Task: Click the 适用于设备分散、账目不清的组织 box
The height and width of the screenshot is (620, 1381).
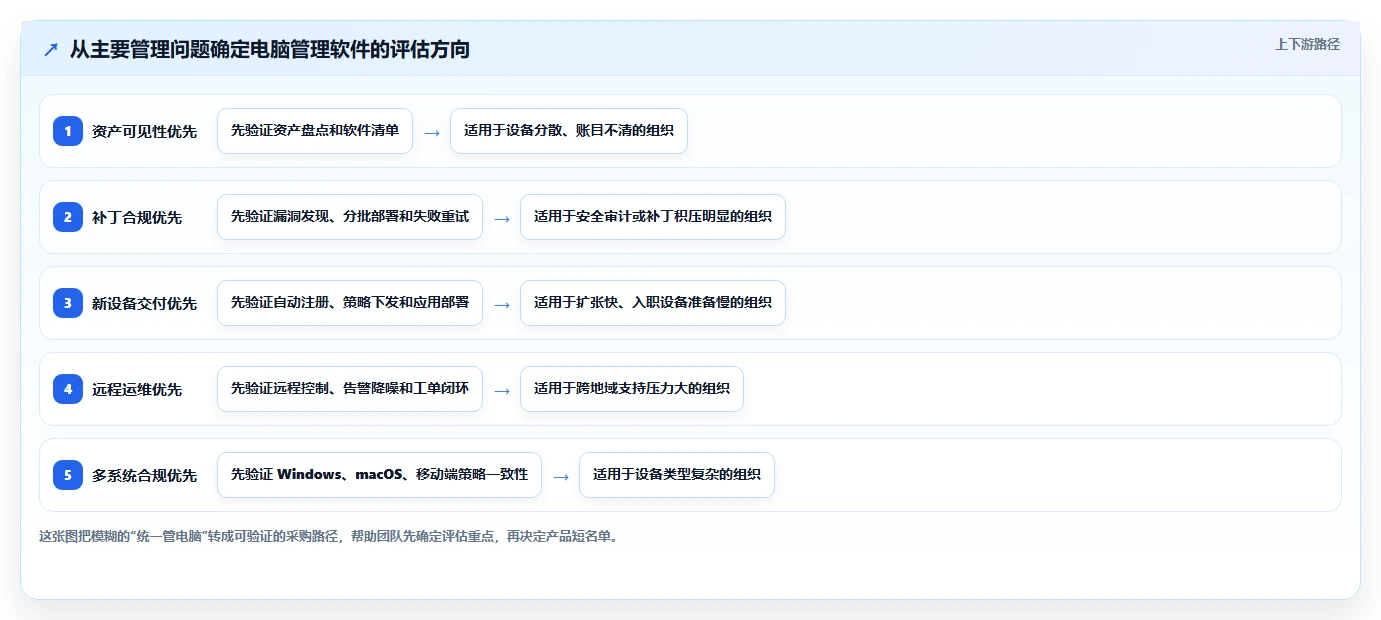Action: pos(569,131)
